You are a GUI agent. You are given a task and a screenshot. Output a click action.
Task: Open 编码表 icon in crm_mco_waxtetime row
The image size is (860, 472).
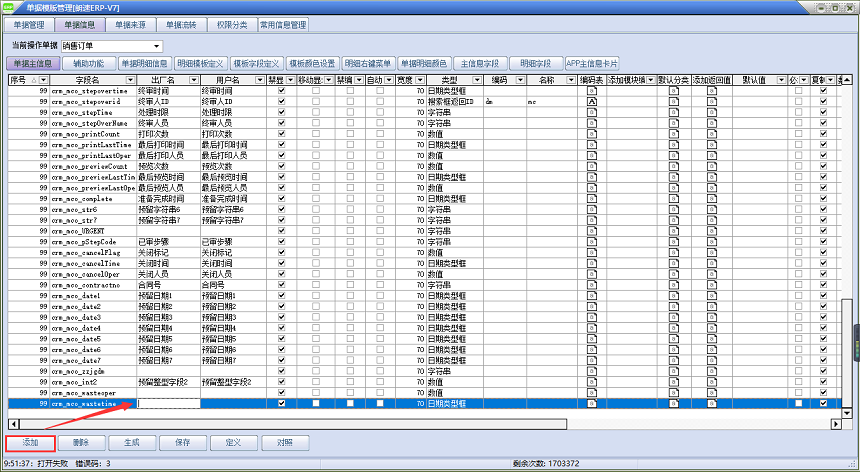[592, 403]
